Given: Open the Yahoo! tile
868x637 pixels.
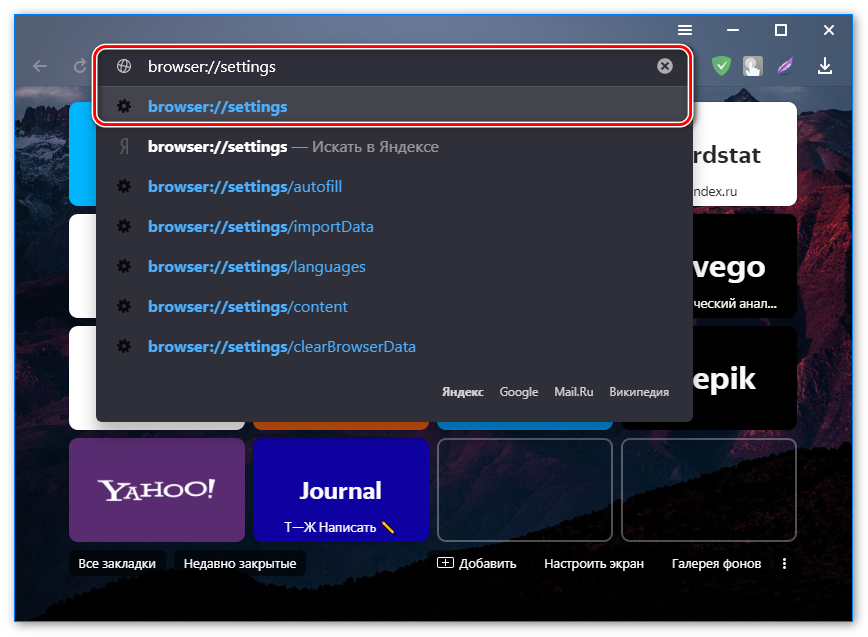Looking at the screenshot, I should [x=157, y=490].
